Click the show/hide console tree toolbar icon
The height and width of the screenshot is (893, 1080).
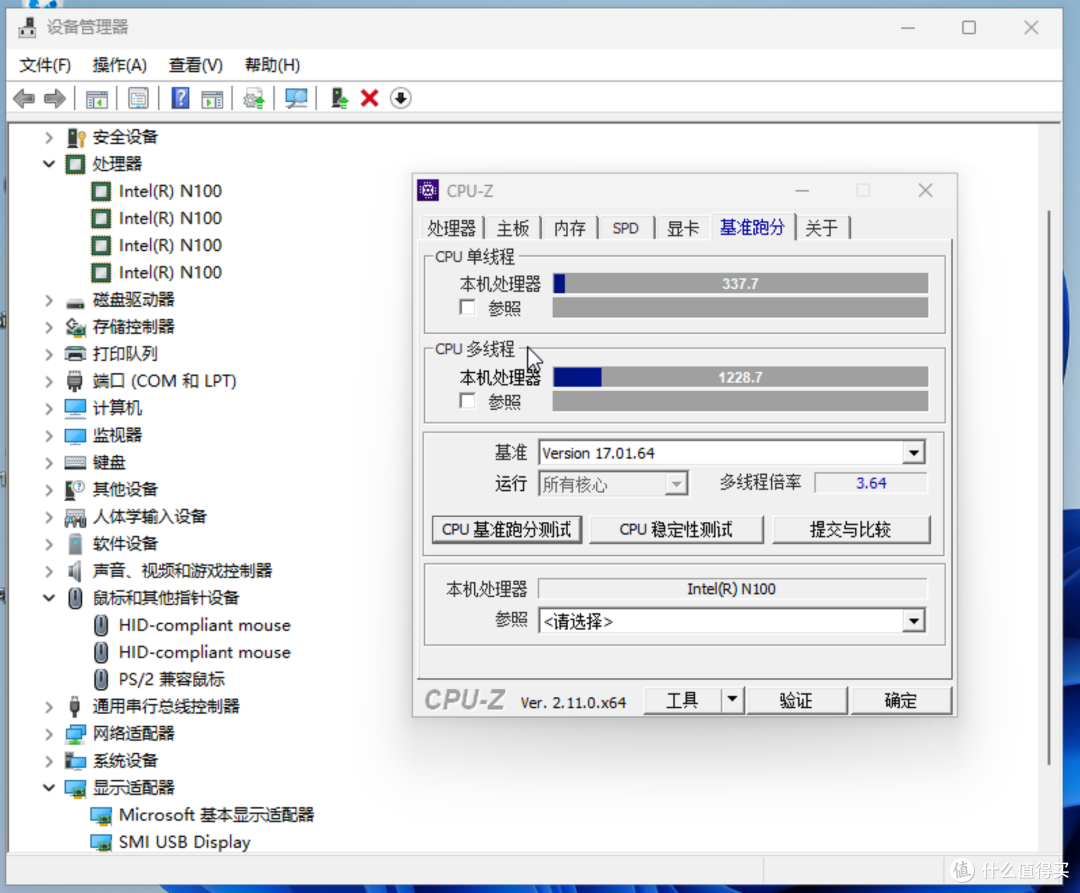pyautogui.click(x=96, y=98)
